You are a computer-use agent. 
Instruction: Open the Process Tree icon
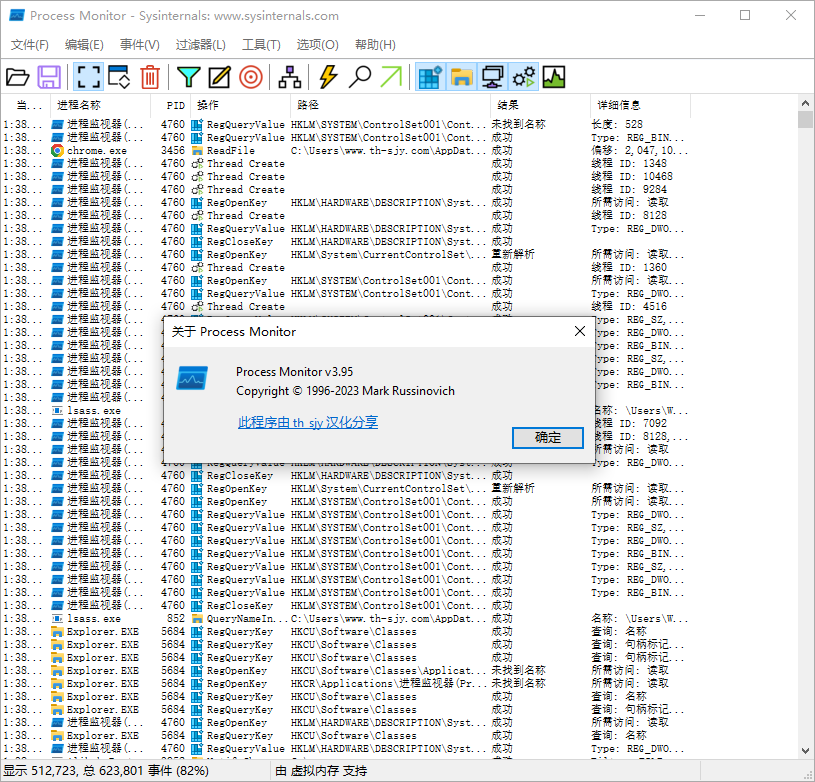pos(290,77)
